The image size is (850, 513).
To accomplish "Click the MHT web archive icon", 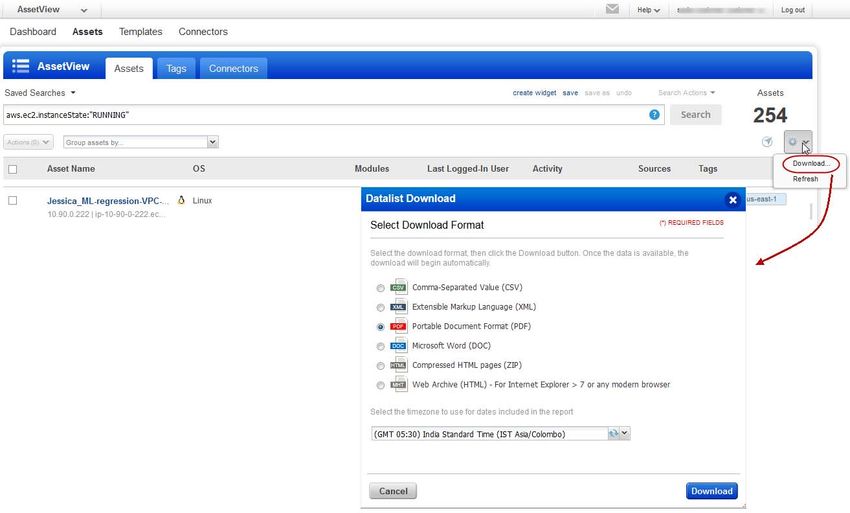I will click(398, 384).
